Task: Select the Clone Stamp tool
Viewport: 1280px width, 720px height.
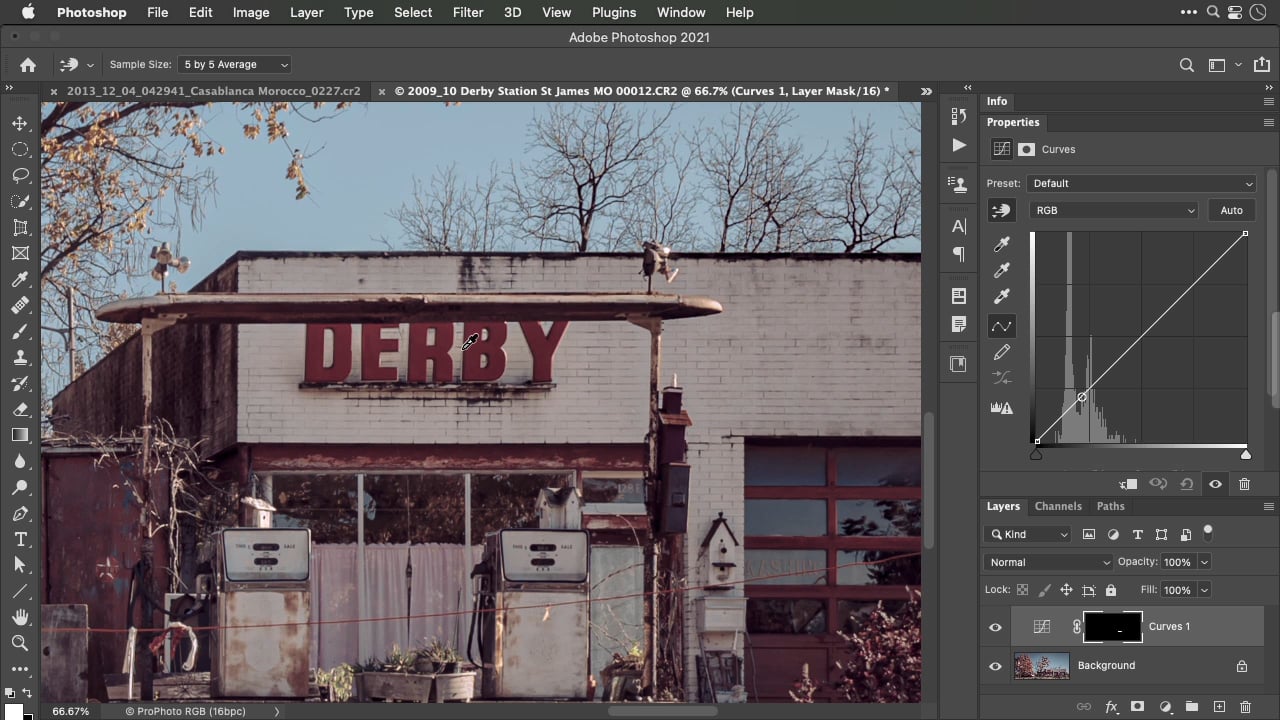Action: coord(20,357)
